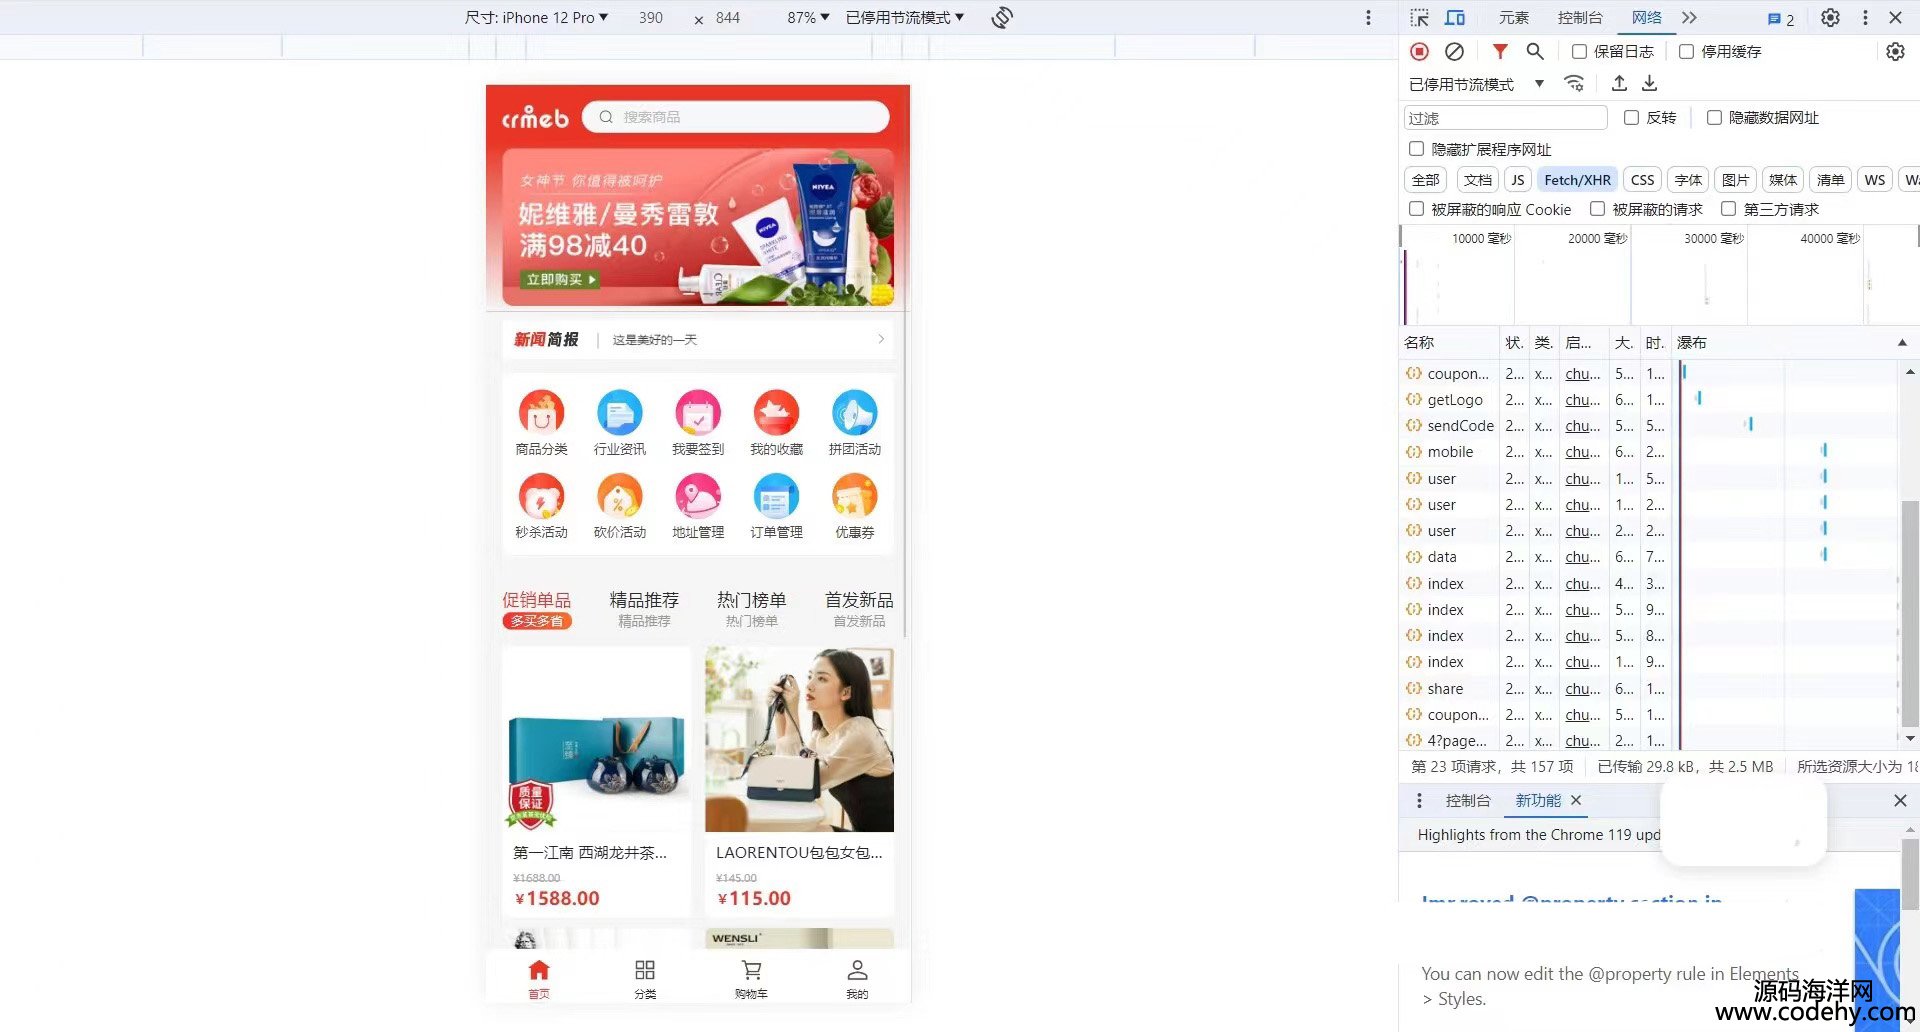The width and height of the screenshot is (1920, 1032).
Task: Open the console messages badge showing 2
Action: coord(1781,18)
